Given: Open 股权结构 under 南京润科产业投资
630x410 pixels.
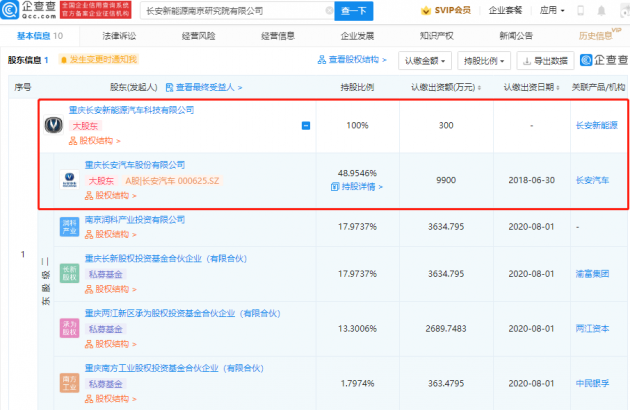Looking at the screenshot, I should (111, 234).
